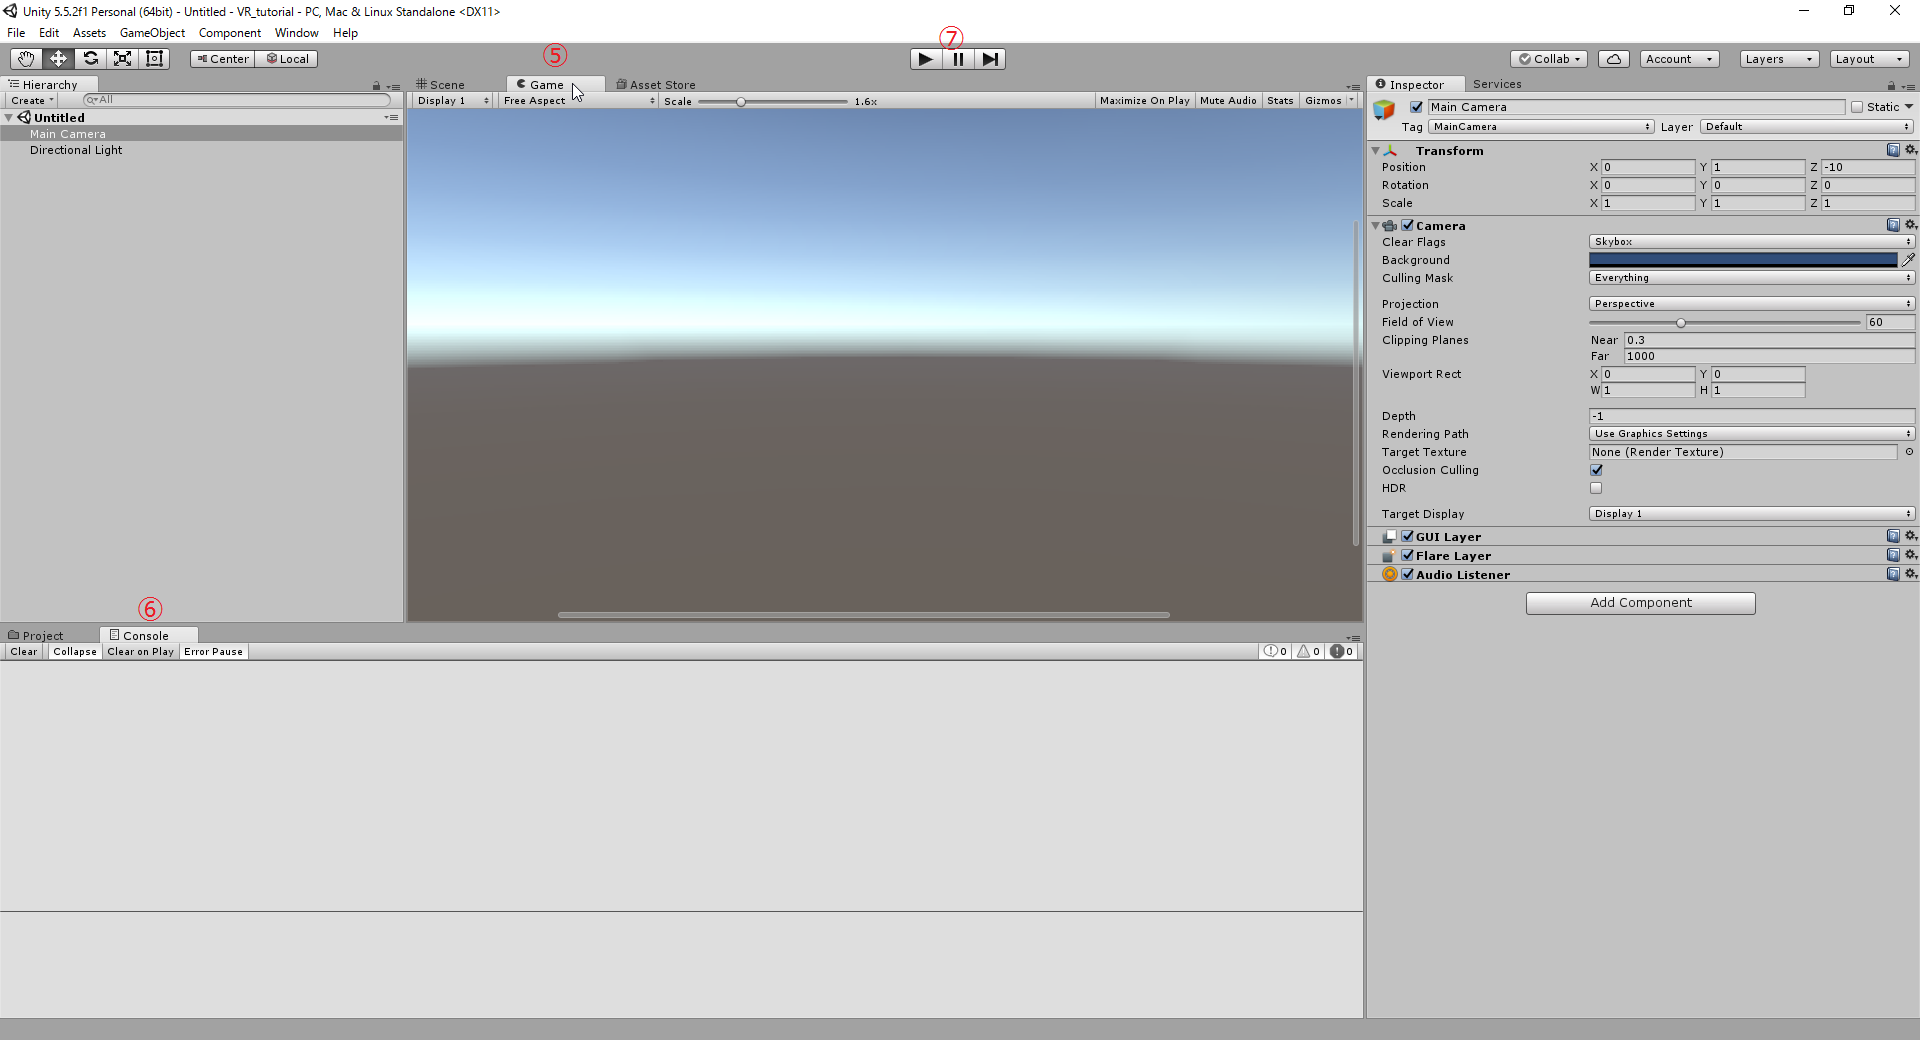
Task: Open the GameObject menu
Action: pyautogui.click(x=152, y=33)
